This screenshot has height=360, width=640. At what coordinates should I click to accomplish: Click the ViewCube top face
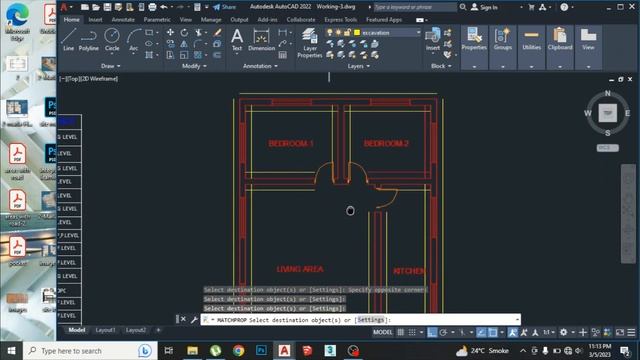coord(607,113)
